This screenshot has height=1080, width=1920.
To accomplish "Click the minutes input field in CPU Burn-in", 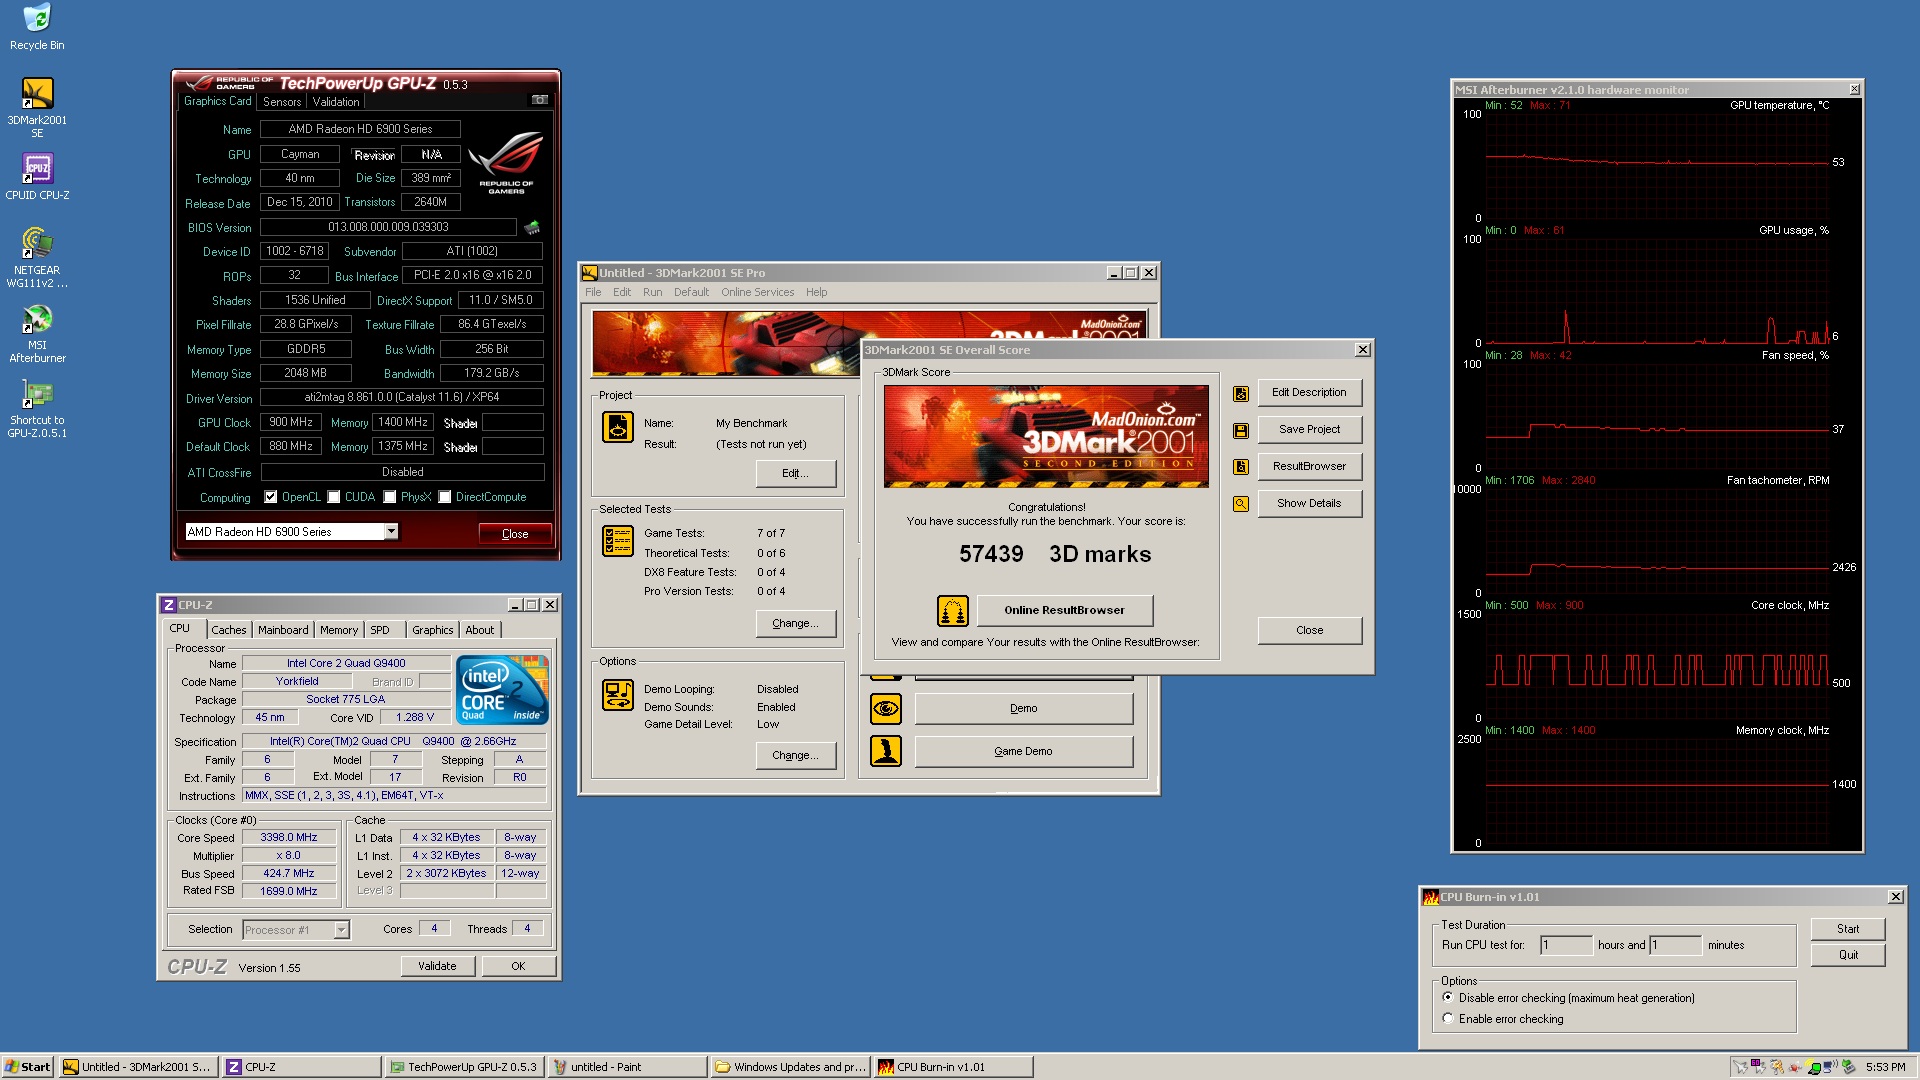I will pos(1675,946).
